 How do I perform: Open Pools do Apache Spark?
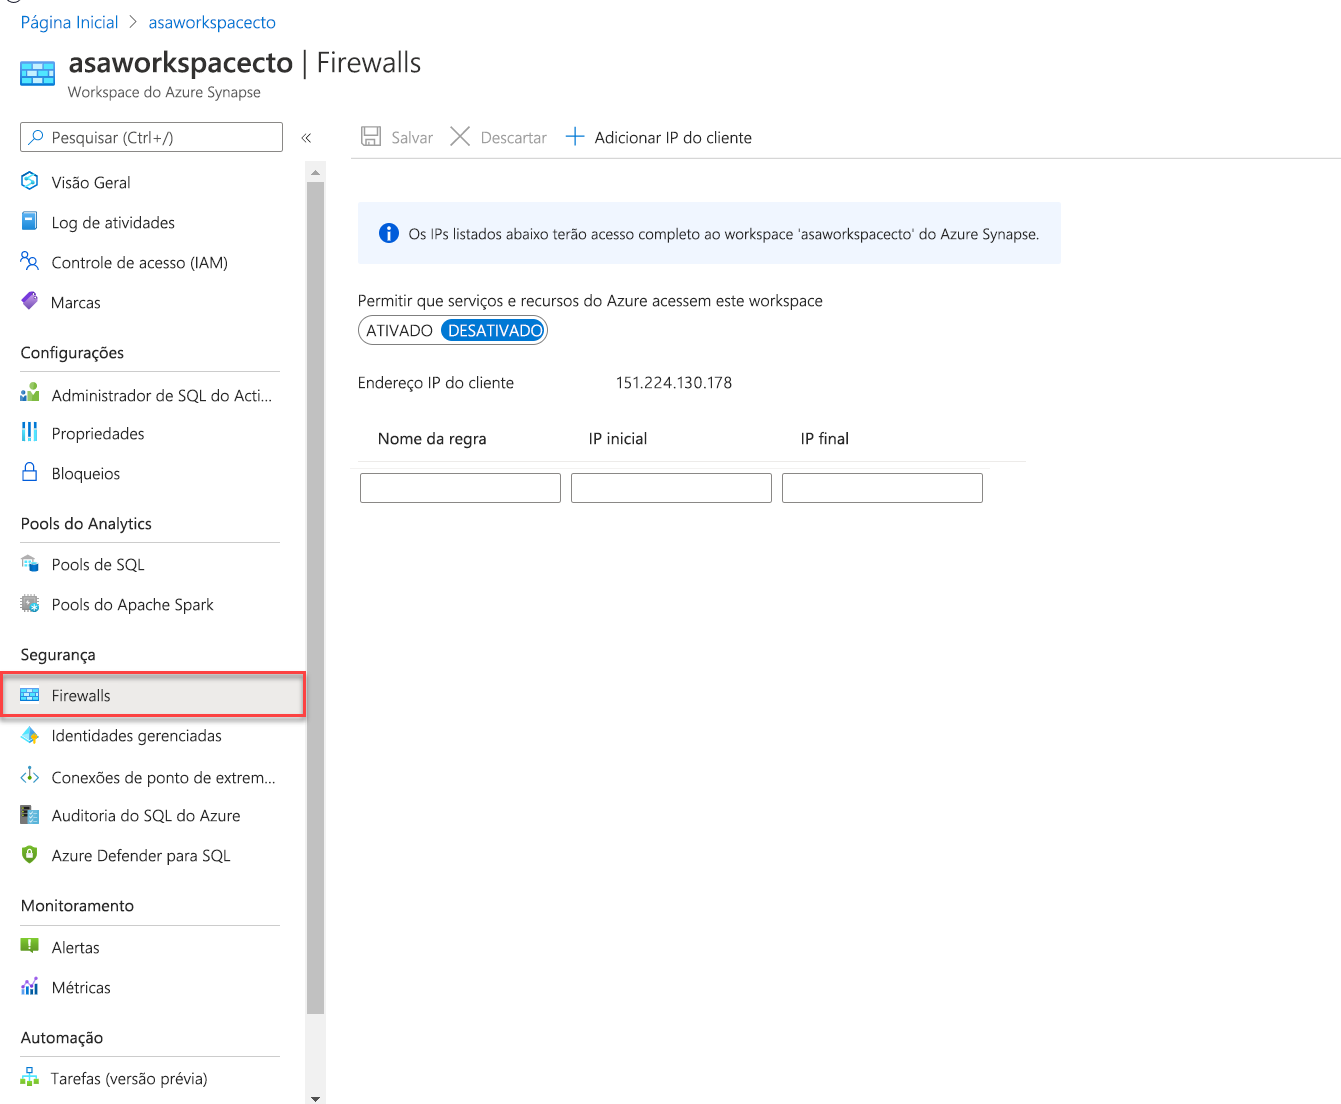[133, 604]
